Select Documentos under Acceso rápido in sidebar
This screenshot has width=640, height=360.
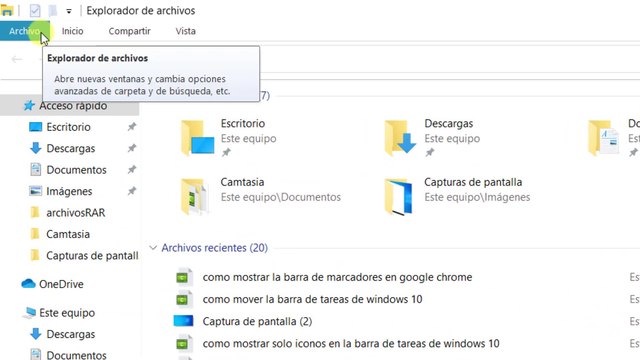pos(76,170)
